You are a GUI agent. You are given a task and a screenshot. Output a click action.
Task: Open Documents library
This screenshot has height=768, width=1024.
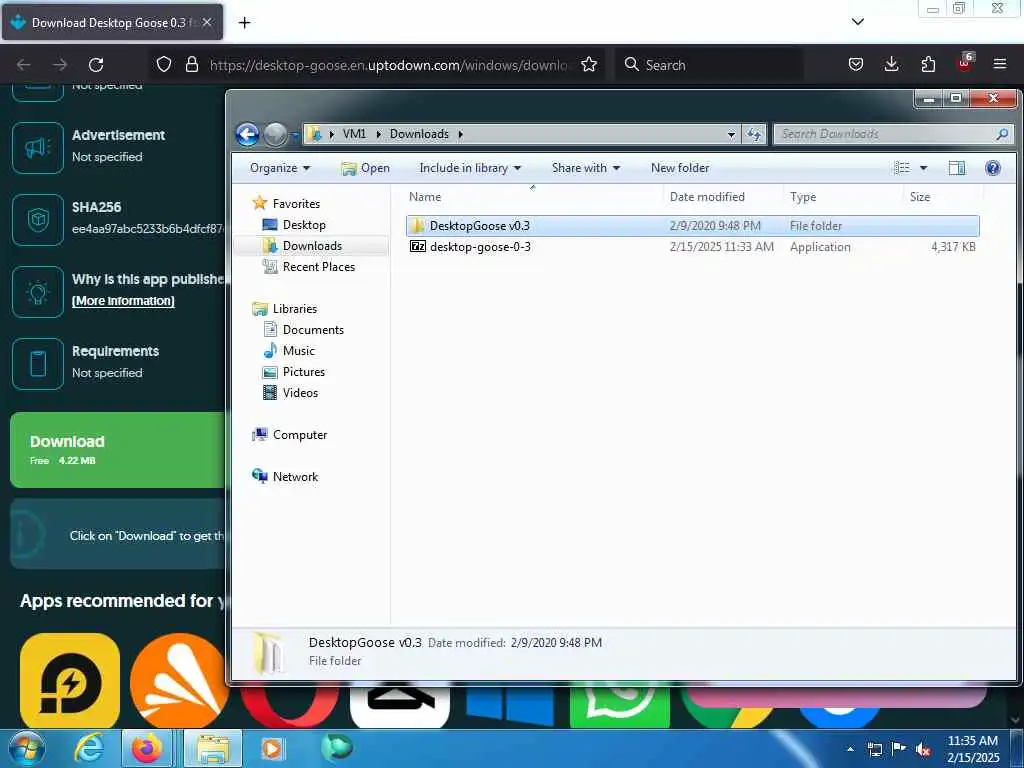[313, 330]
